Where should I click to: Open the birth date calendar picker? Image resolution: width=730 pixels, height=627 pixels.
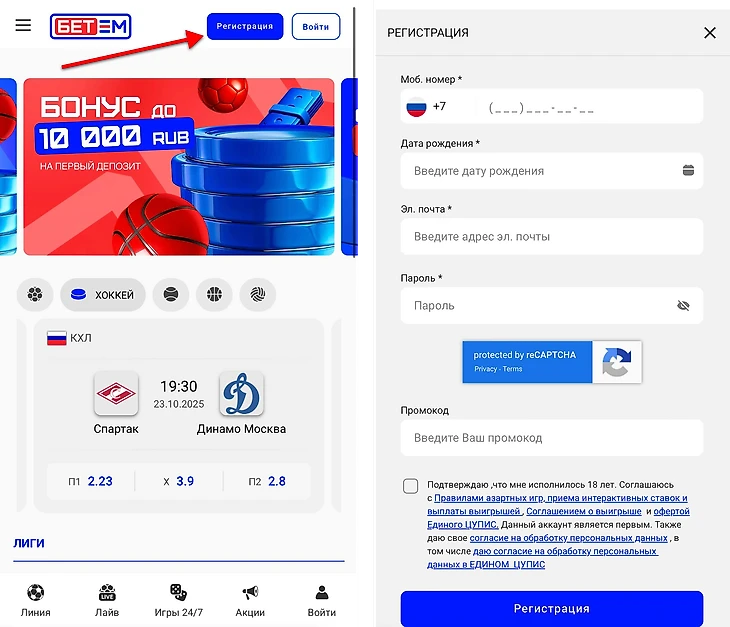coord(688,170)
